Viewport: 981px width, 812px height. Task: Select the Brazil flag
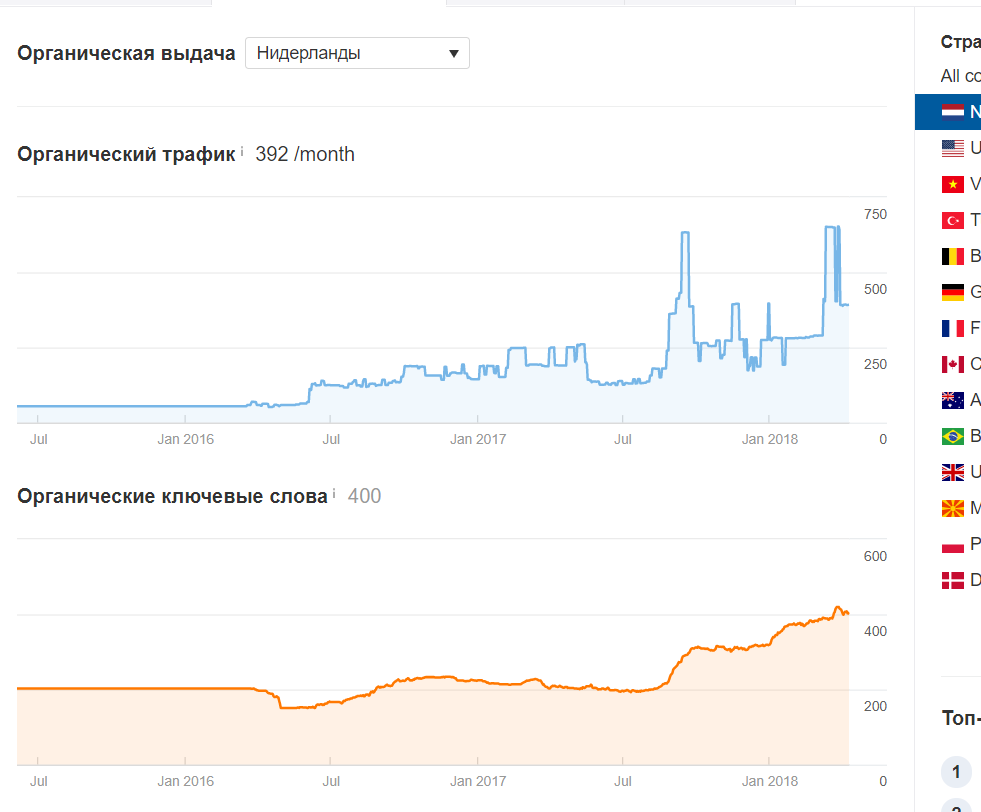(x=952, y=436)
